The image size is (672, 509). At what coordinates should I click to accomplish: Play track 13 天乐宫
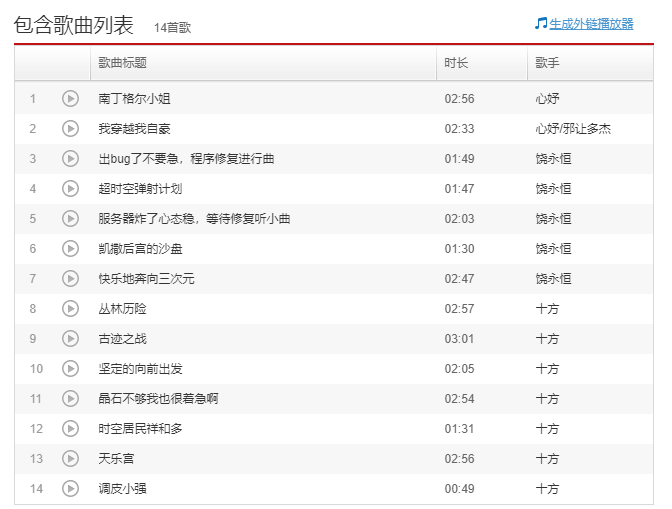tap(70, 458)
